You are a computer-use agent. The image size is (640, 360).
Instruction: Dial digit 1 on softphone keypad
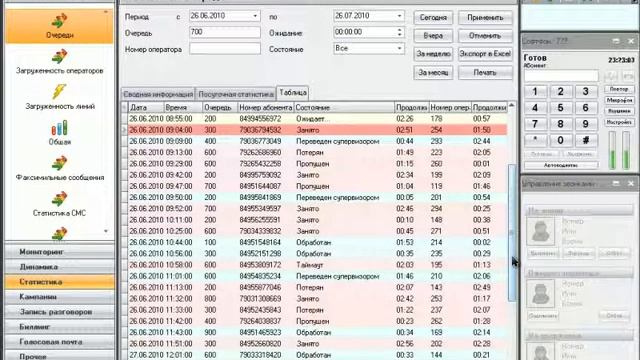click(535, 91)
